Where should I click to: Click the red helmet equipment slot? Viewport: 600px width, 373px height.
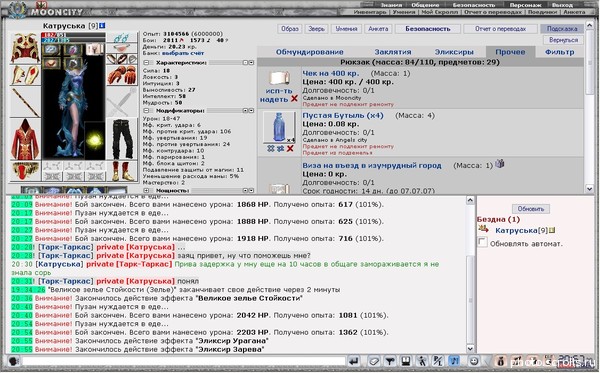coord(25,48)
